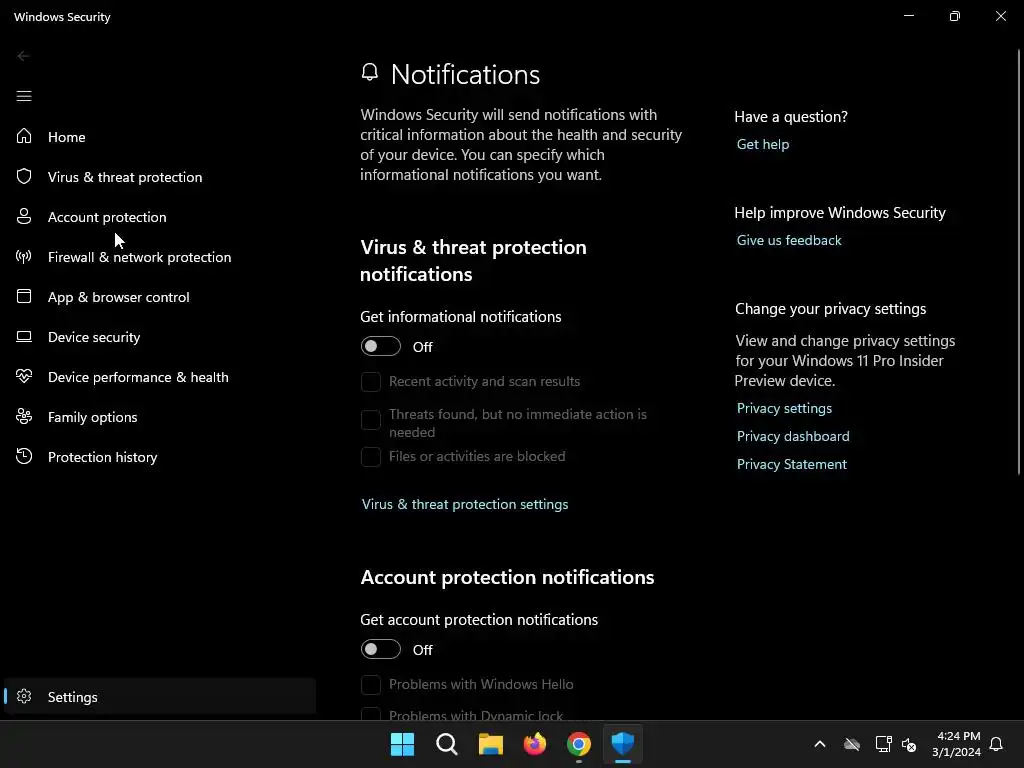Launch File Explorer from the taskbar
This screenshot has width=1024, height=768.
pos(490,744)
